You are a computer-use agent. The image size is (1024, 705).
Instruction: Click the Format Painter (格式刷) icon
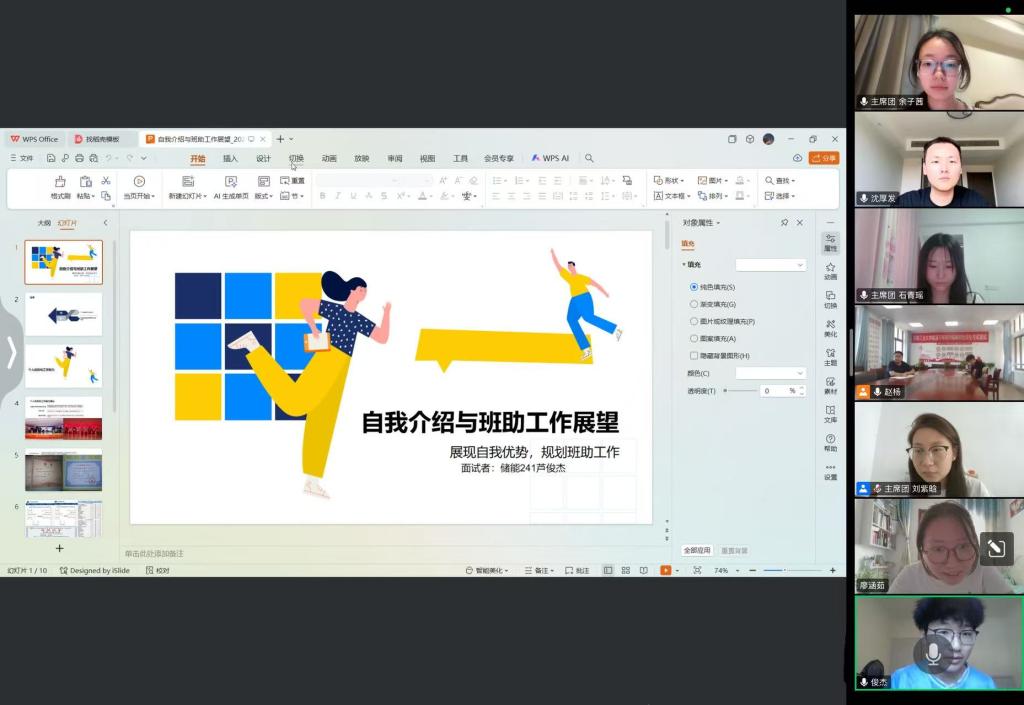(60, 182)
